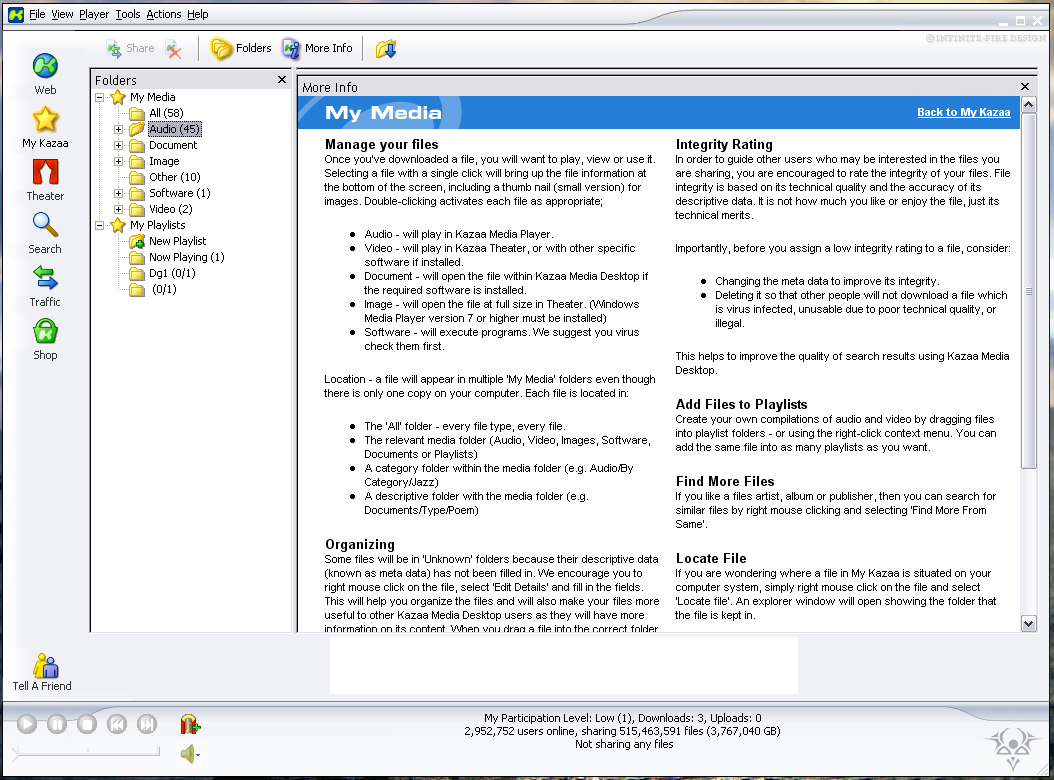Screen dimensions: 1054x780
Task: Open the Shop basket section
Action: pyautogui.click(x=45, y=339)
